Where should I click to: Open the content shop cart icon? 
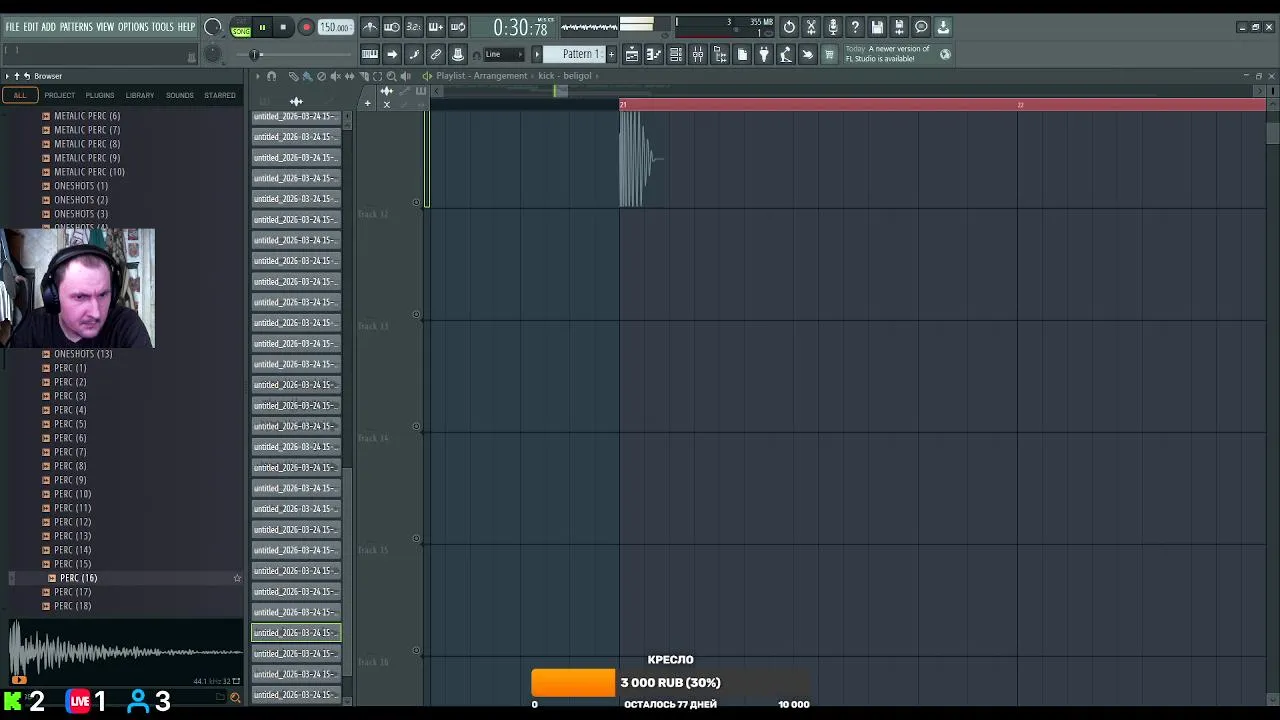click(x=829, y=54)
